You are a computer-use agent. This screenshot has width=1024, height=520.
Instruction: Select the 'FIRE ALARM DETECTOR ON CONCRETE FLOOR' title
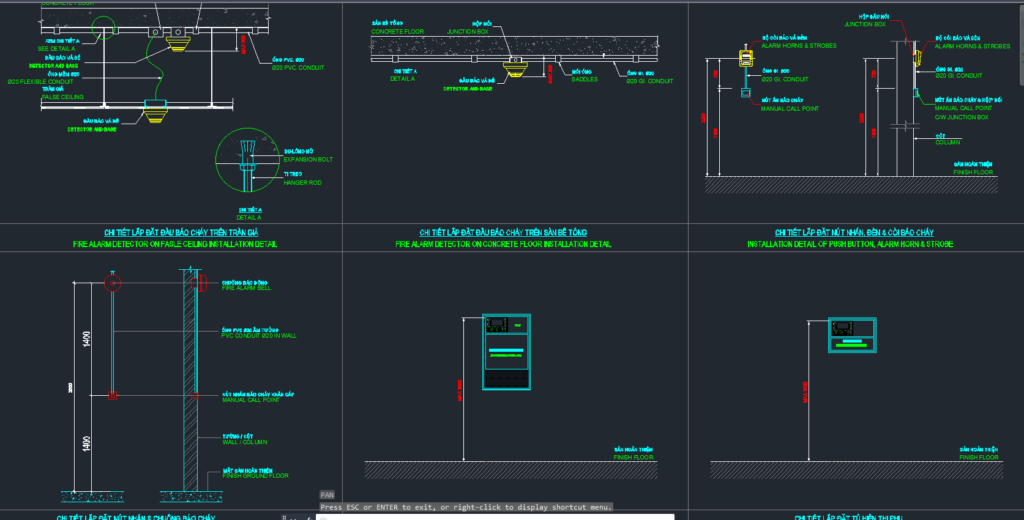(503, 244)
